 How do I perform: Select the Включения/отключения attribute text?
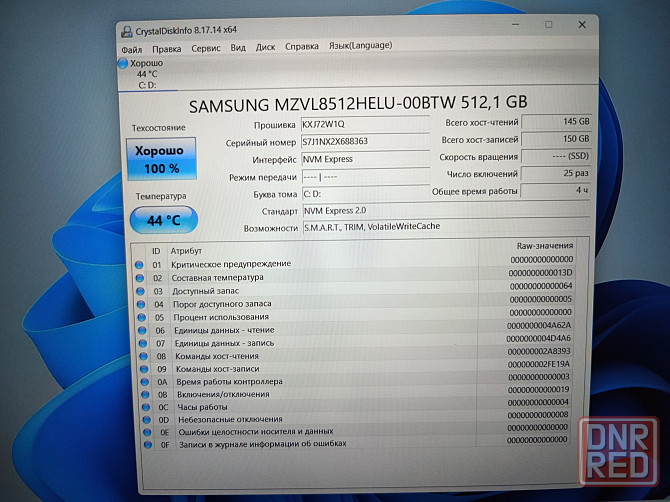point(223,394)
